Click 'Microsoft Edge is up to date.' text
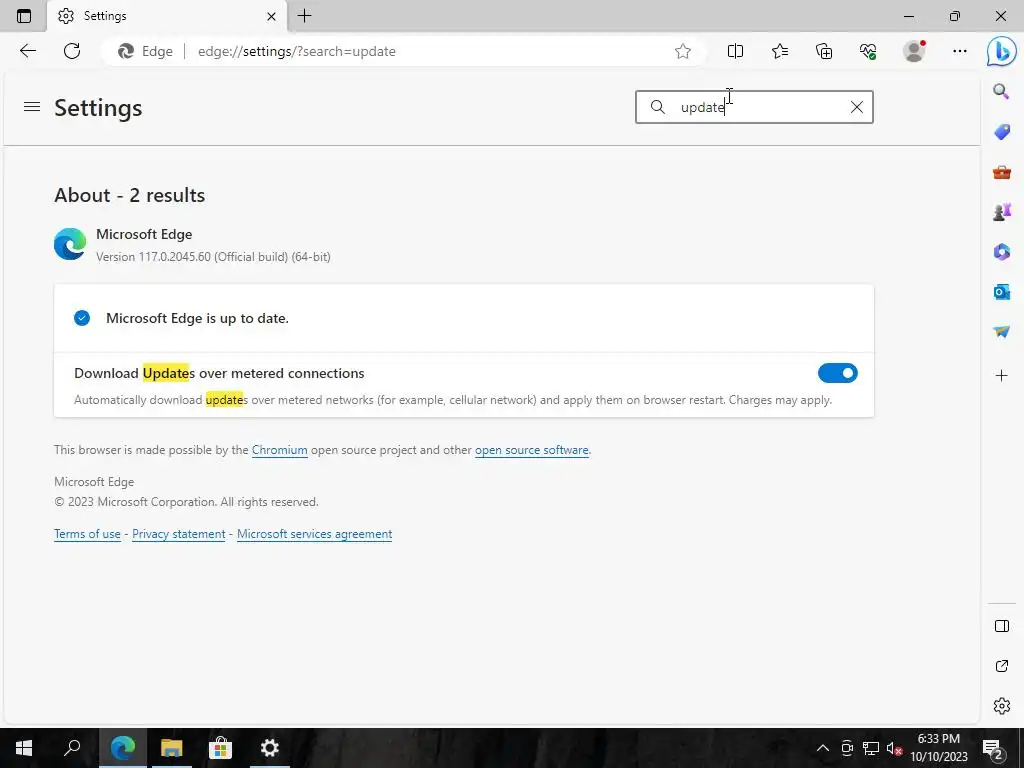This screenshot has width=1024, height=768. (197, 318)
